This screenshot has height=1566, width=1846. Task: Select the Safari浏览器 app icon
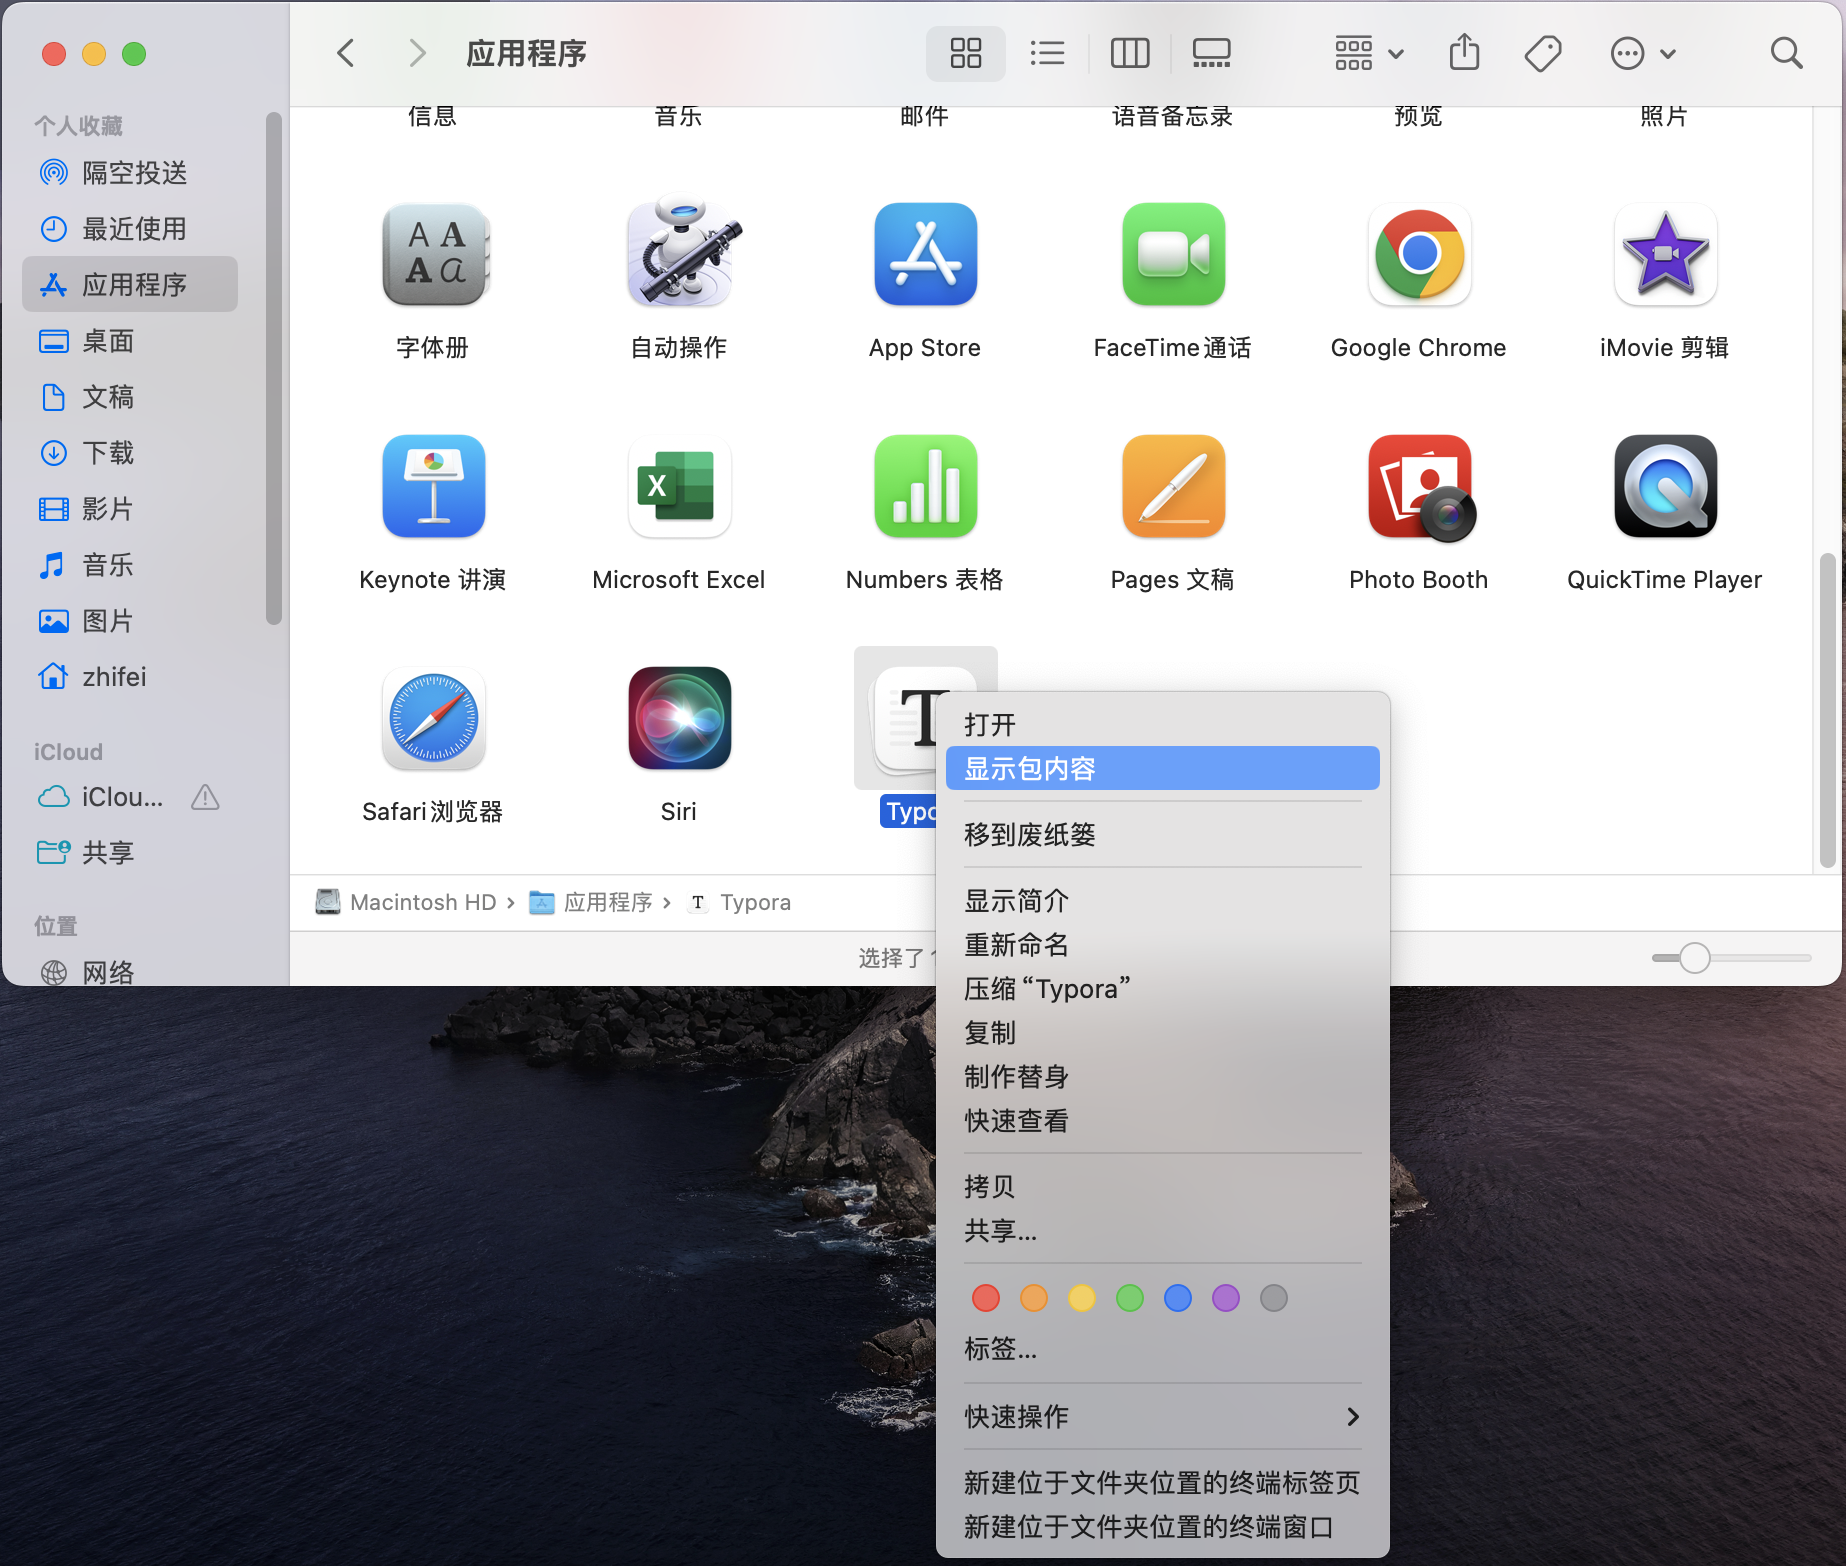[x=434, y=718]
